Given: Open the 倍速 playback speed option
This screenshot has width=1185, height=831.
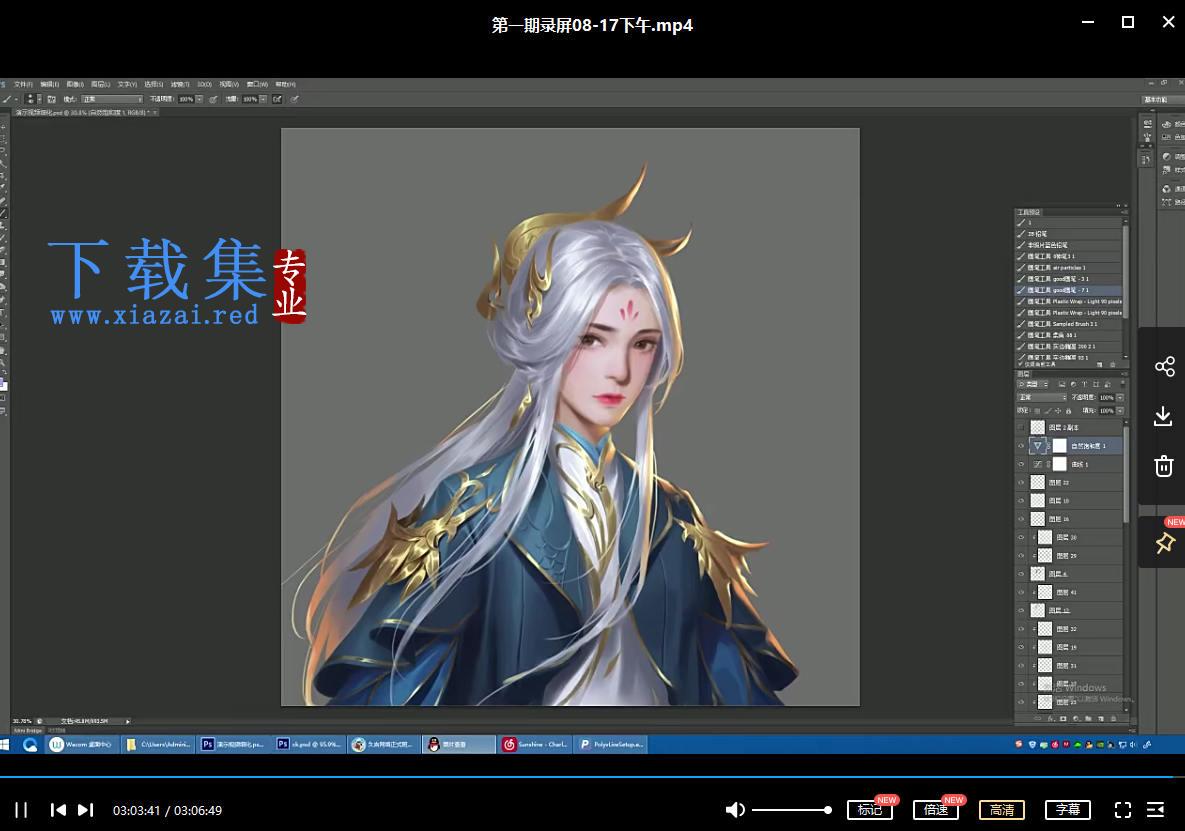Looking at the screenshot, I should point(936,810).
